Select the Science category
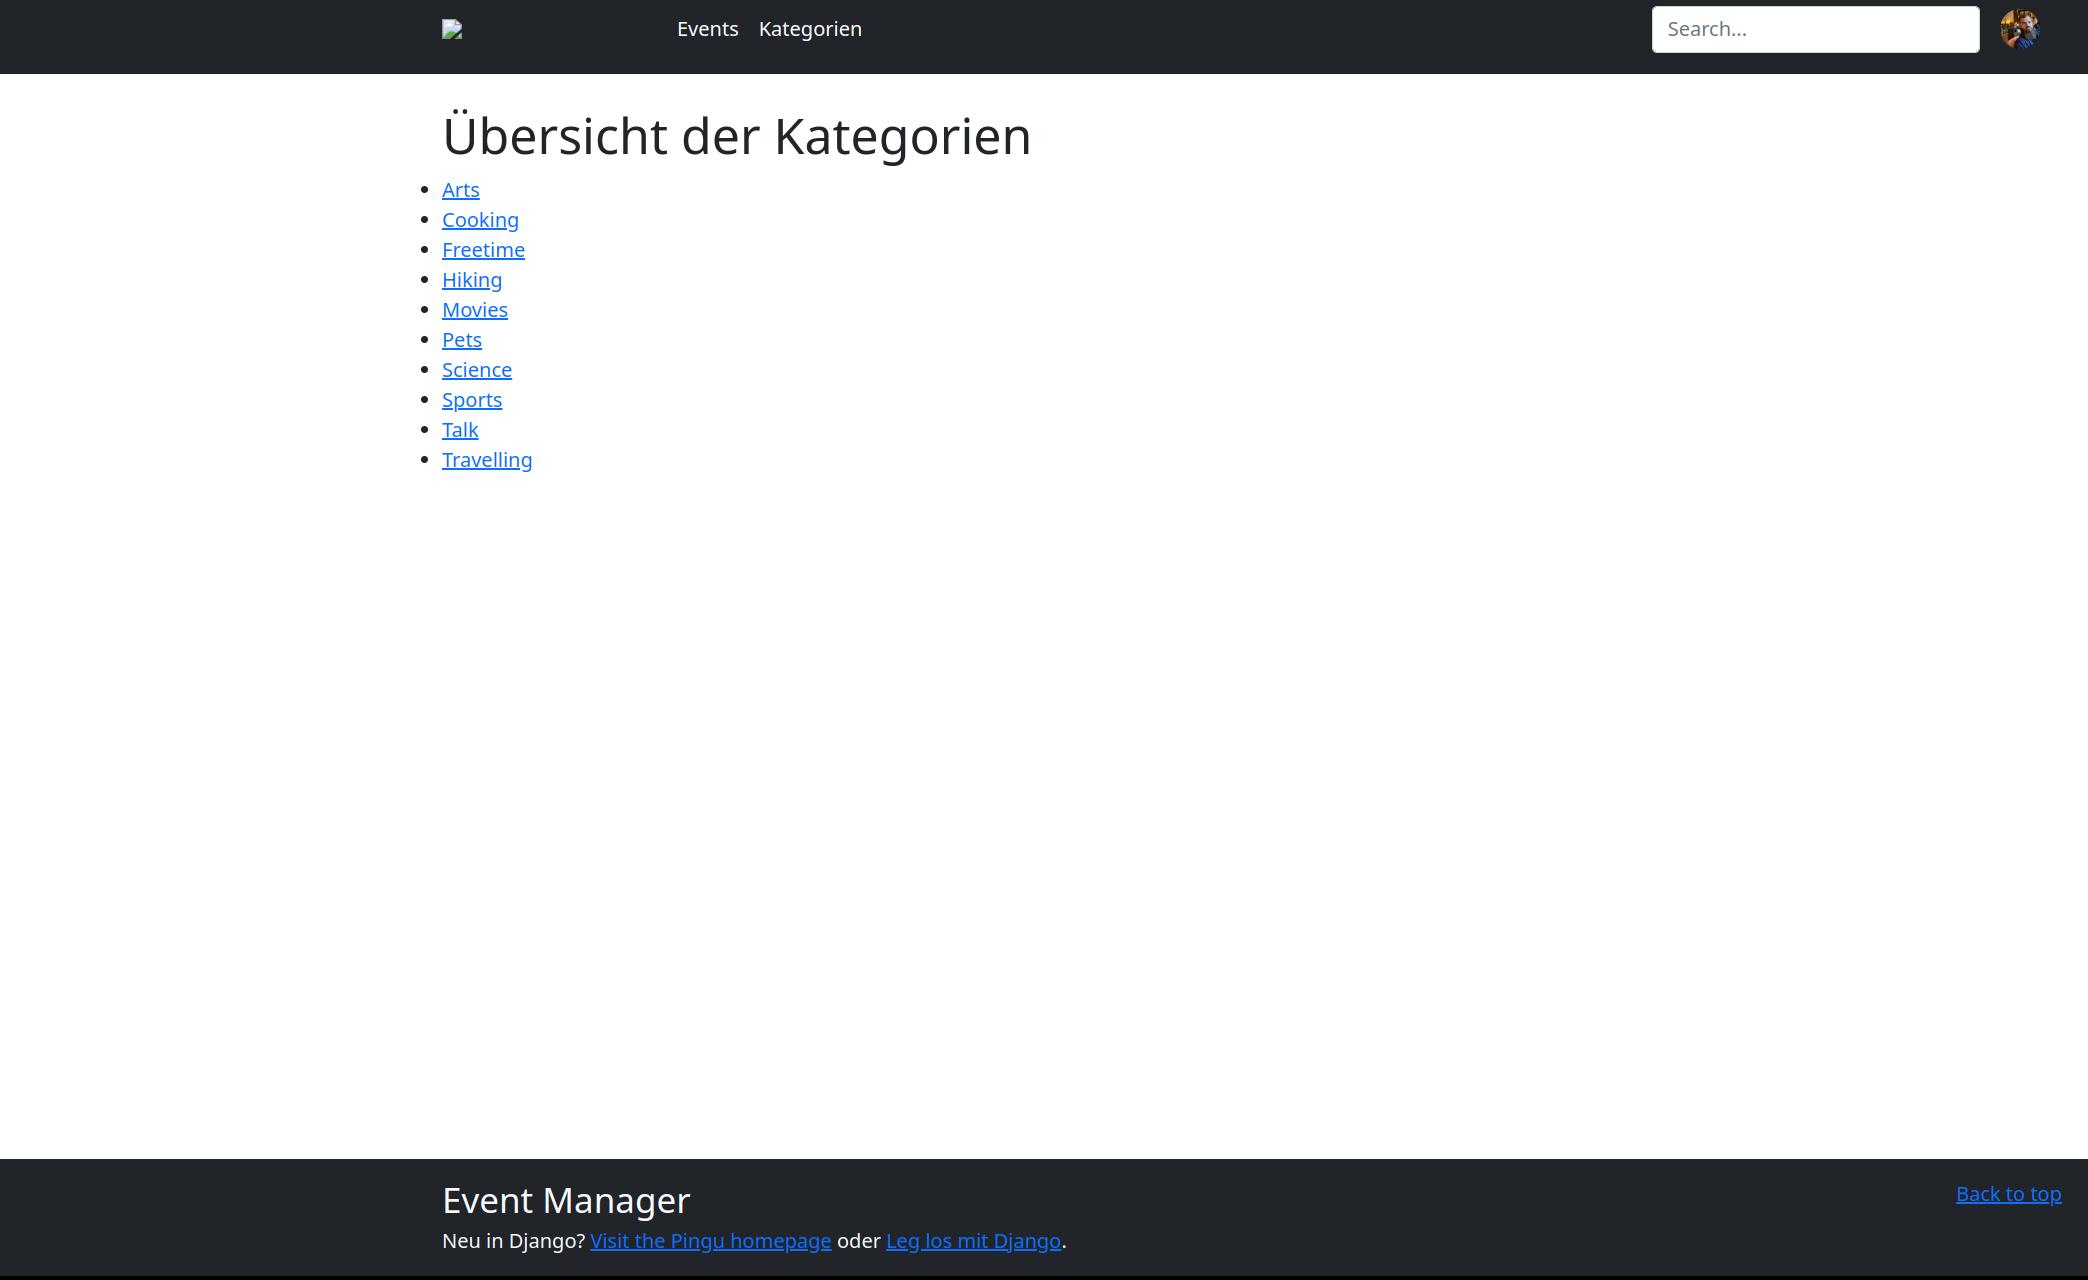The width and height of the screenshot is (2088, 1280). coord(477,370)
